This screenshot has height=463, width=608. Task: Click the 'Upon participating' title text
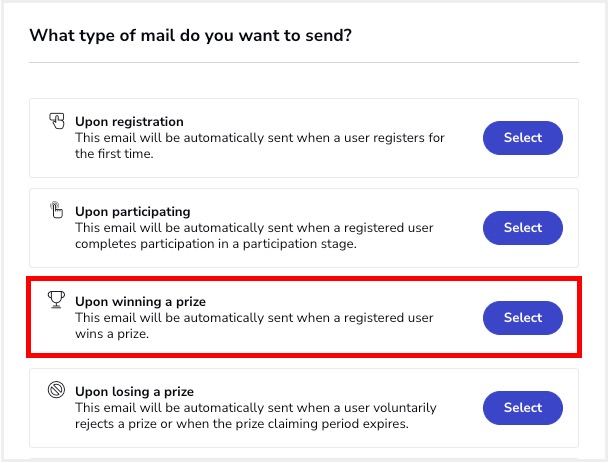point(132,212)
